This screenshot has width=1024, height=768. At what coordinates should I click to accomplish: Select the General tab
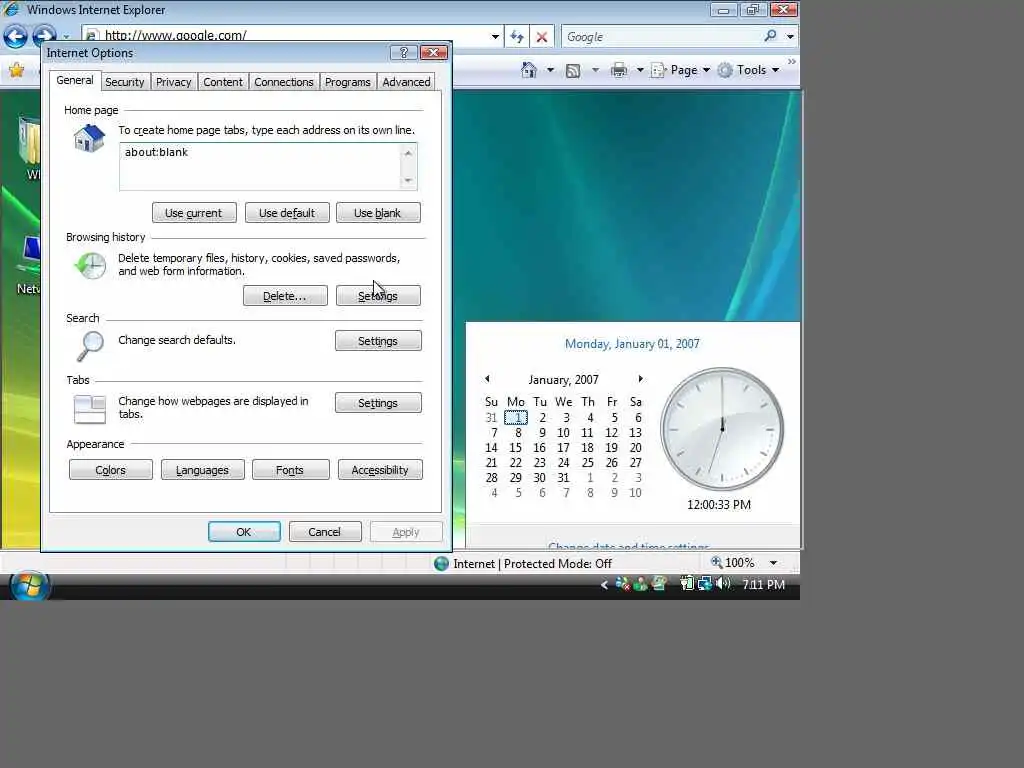tap(74, 80)
